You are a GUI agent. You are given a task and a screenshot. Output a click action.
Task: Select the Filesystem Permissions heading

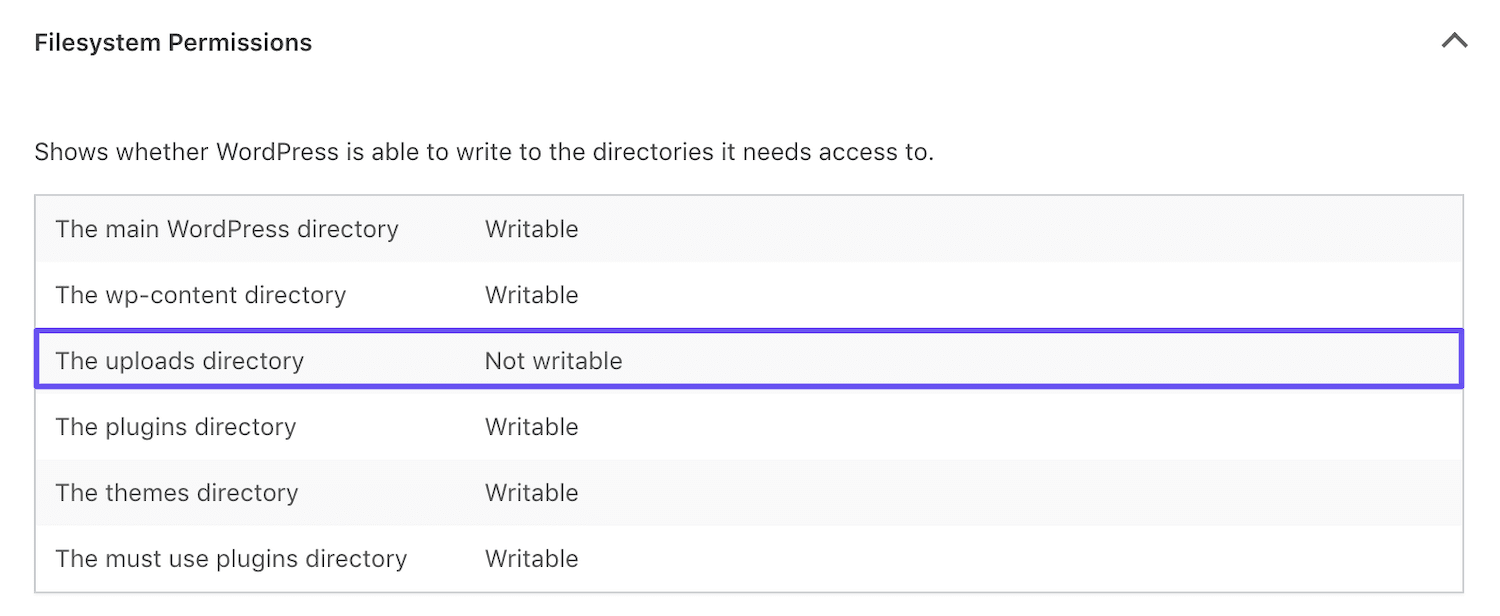pos(173,42)
